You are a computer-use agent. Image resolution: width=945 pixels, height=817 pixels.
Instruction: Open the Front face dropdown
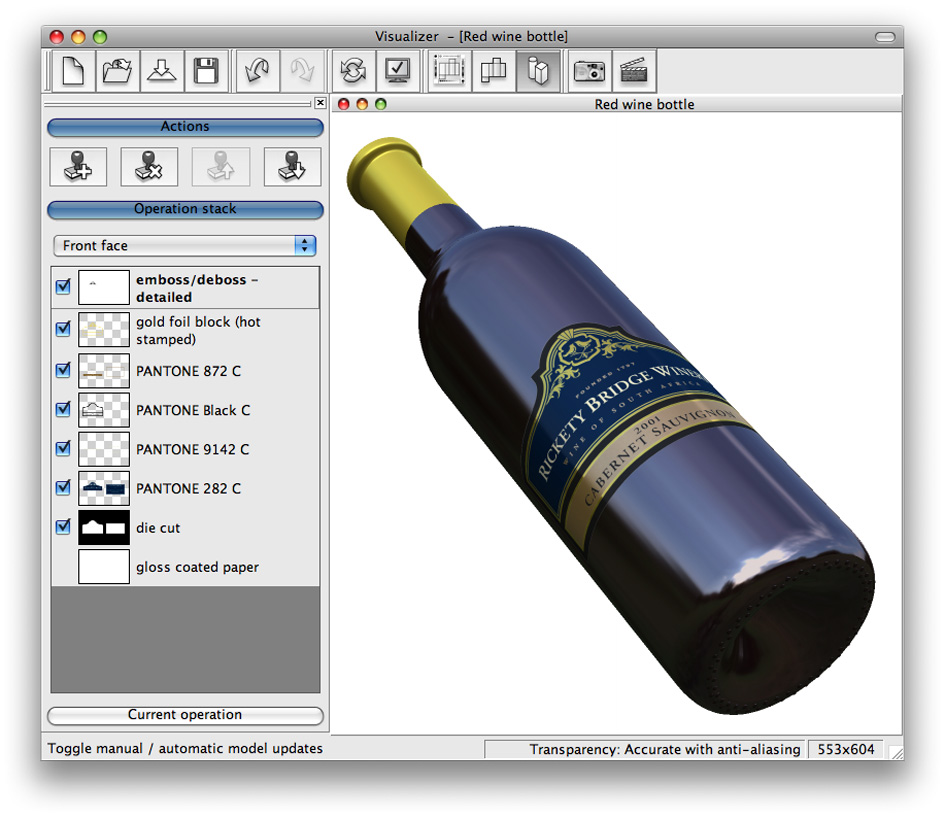[x=185, y=246]
